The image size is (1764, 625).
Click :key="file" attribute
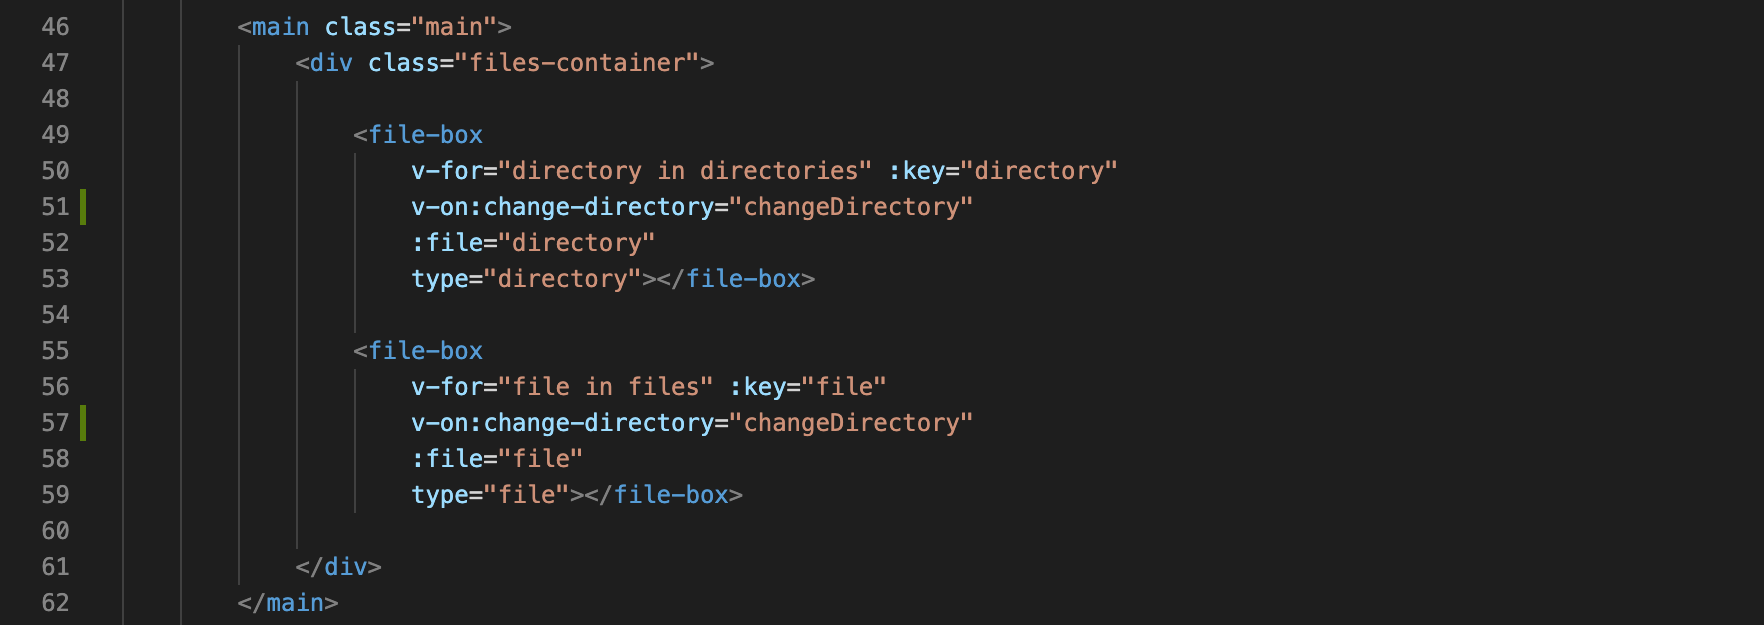tap(808, 387)
